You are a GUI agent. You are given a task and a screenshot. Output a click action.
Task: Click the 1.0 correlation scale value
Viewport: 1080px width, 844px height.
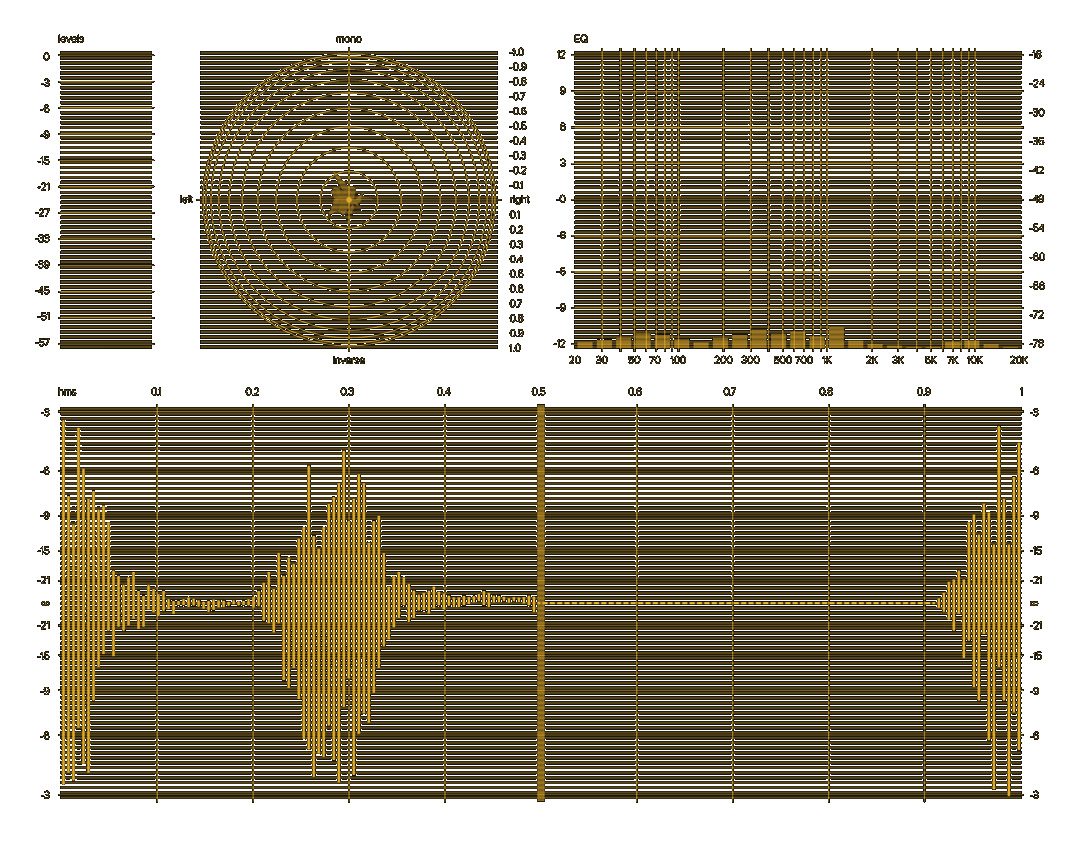coord(515,348)
